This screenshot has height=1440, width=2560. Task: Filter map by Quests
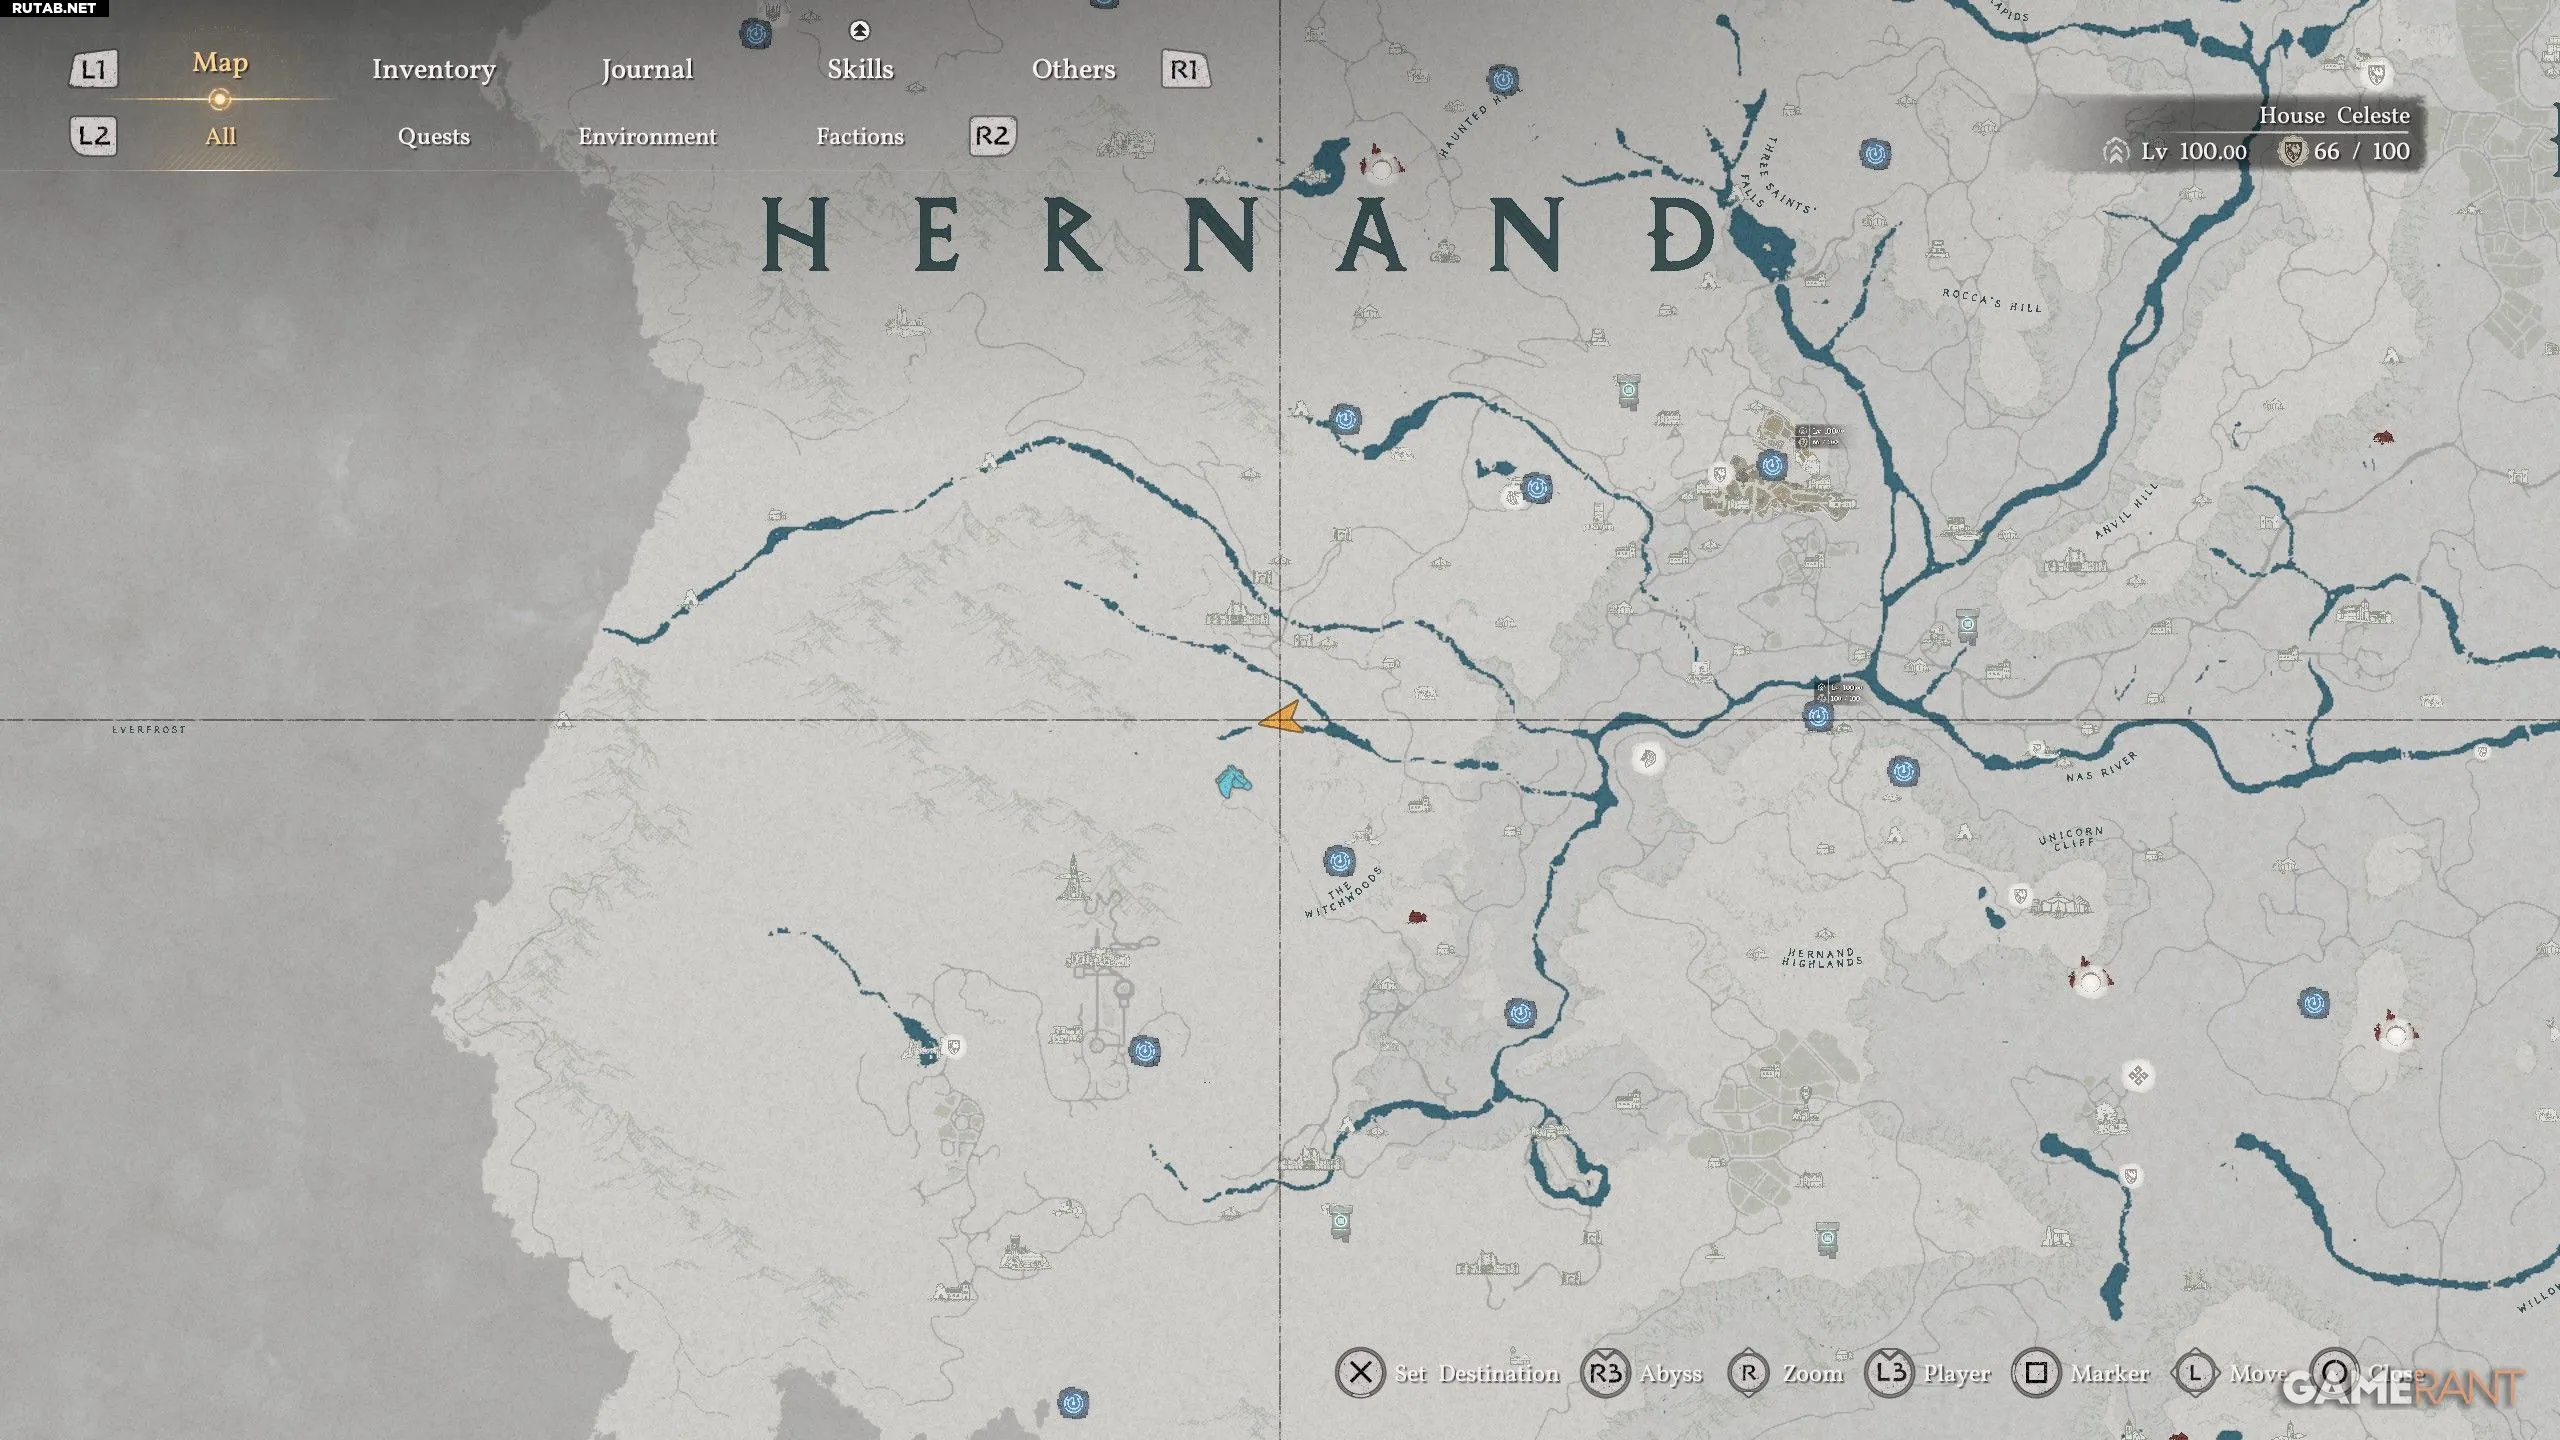433,136
